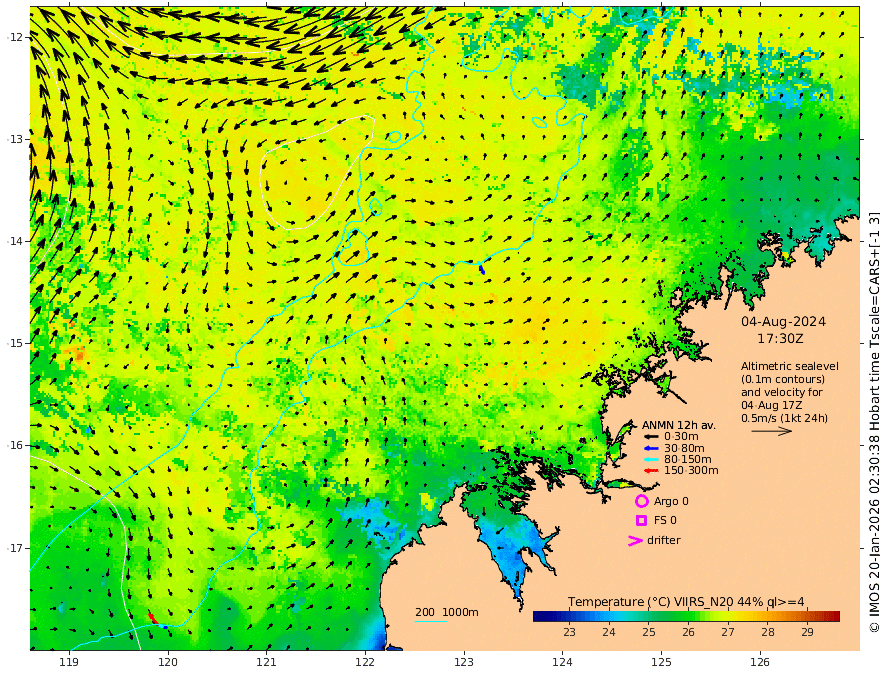Click the -15 latitude axis label
This screenshot has height=680, width=880.
click(x=15, y=343)
